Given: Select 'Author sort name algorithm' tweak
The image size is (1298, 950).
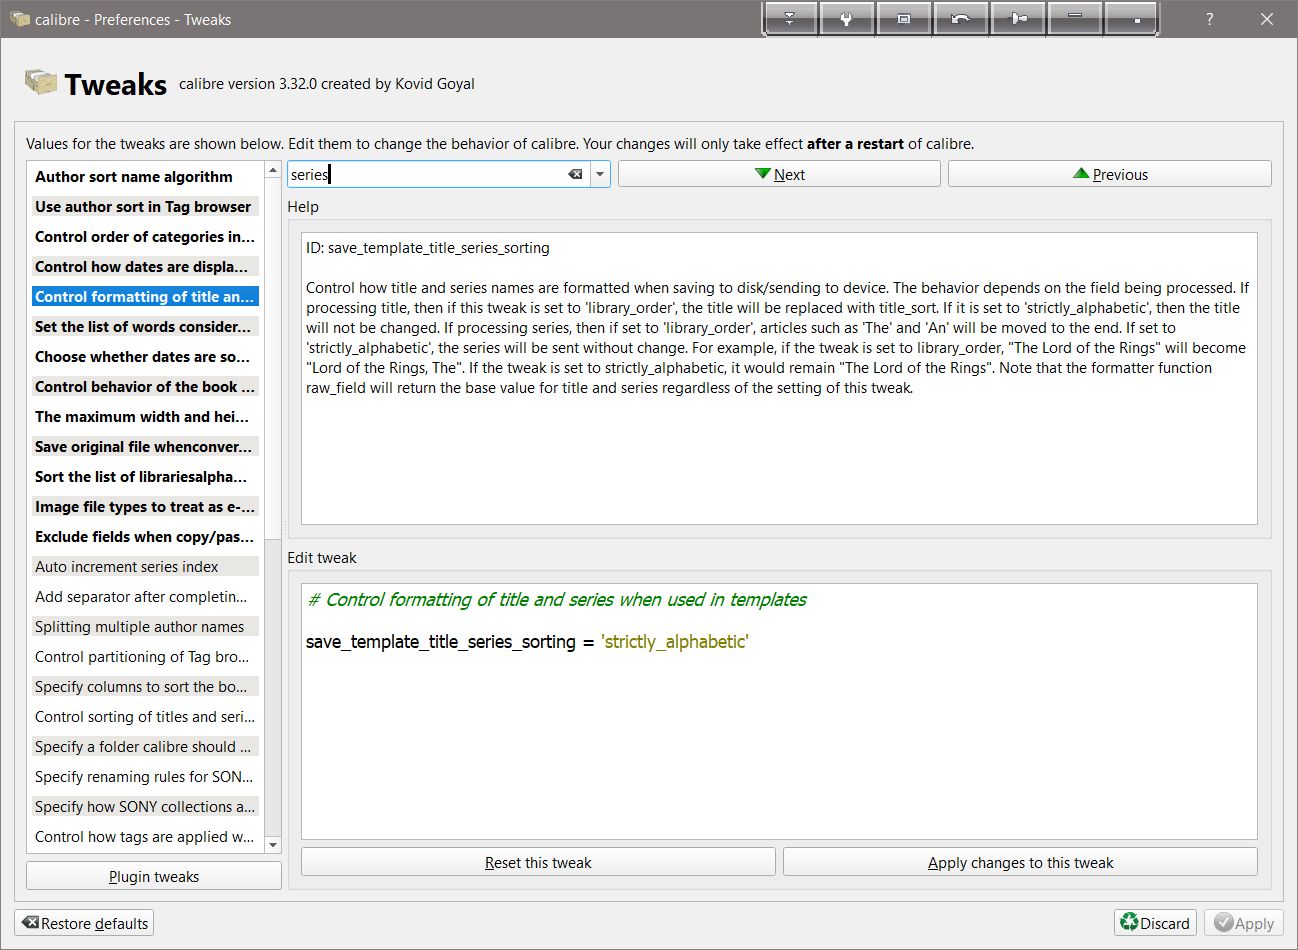Looking at the screenshot, I should pyautogui.click(x=146, y=177).
